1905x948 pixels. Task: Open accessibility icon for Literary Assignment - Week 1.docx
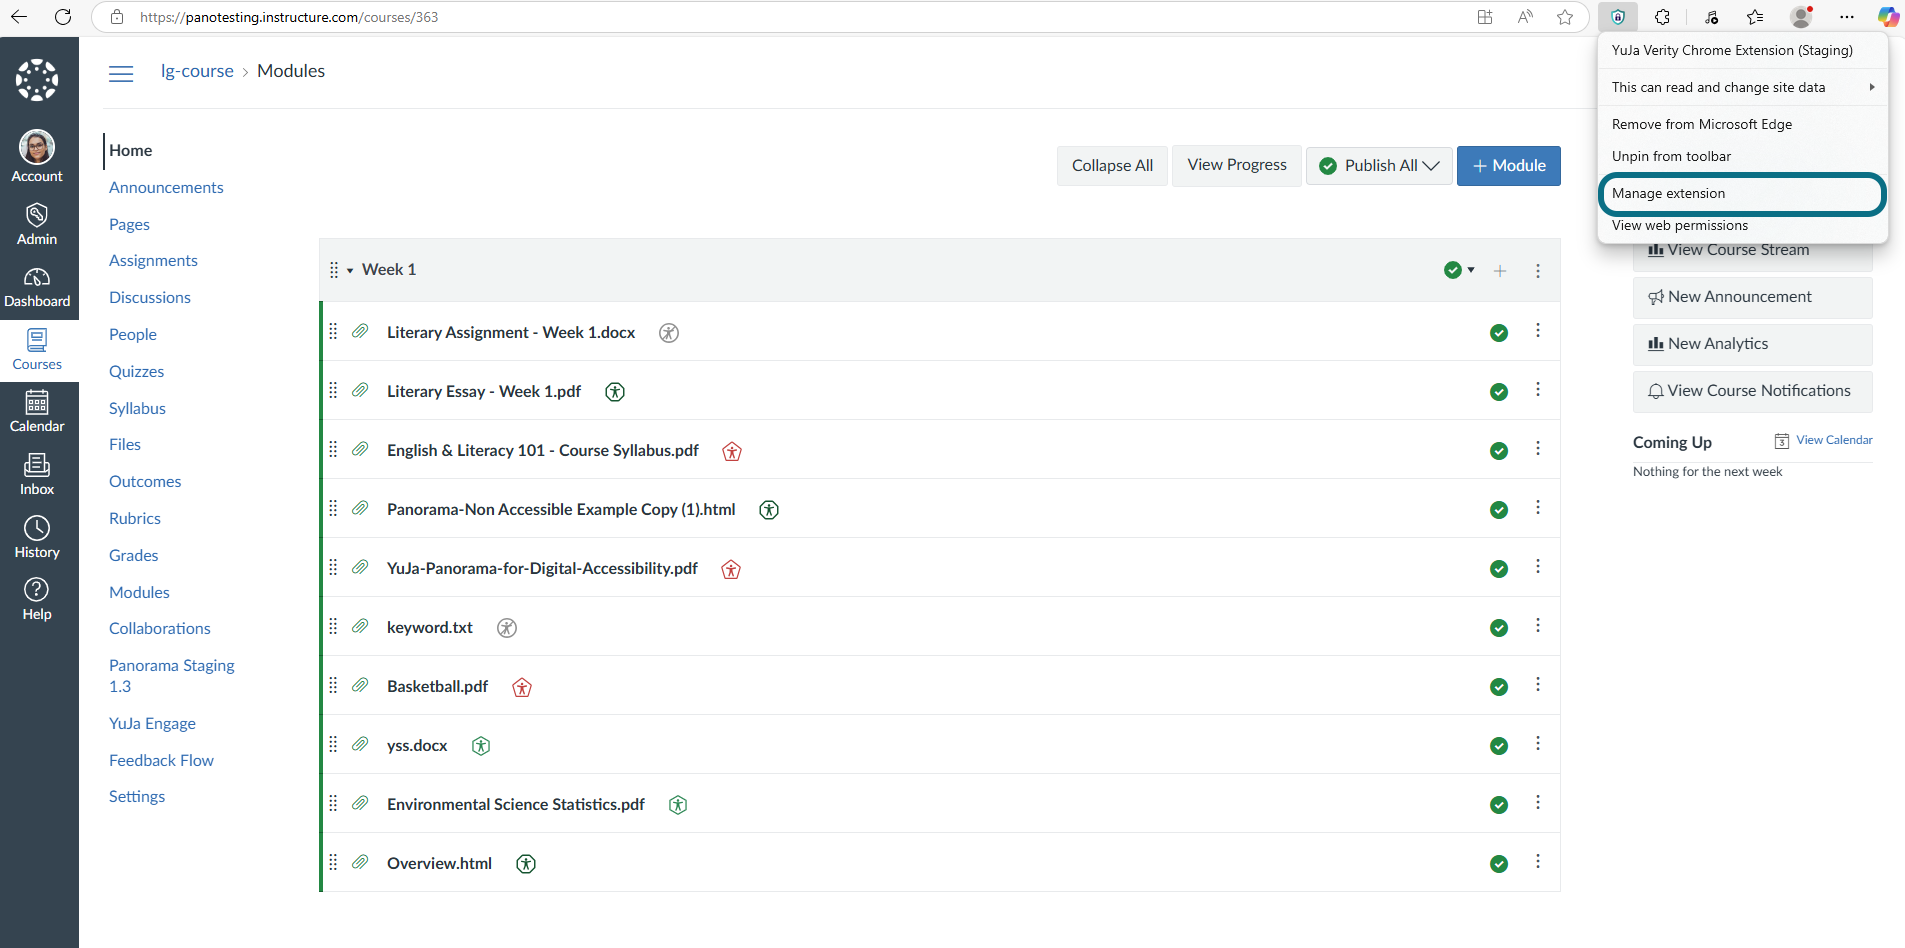click(669, 333)
